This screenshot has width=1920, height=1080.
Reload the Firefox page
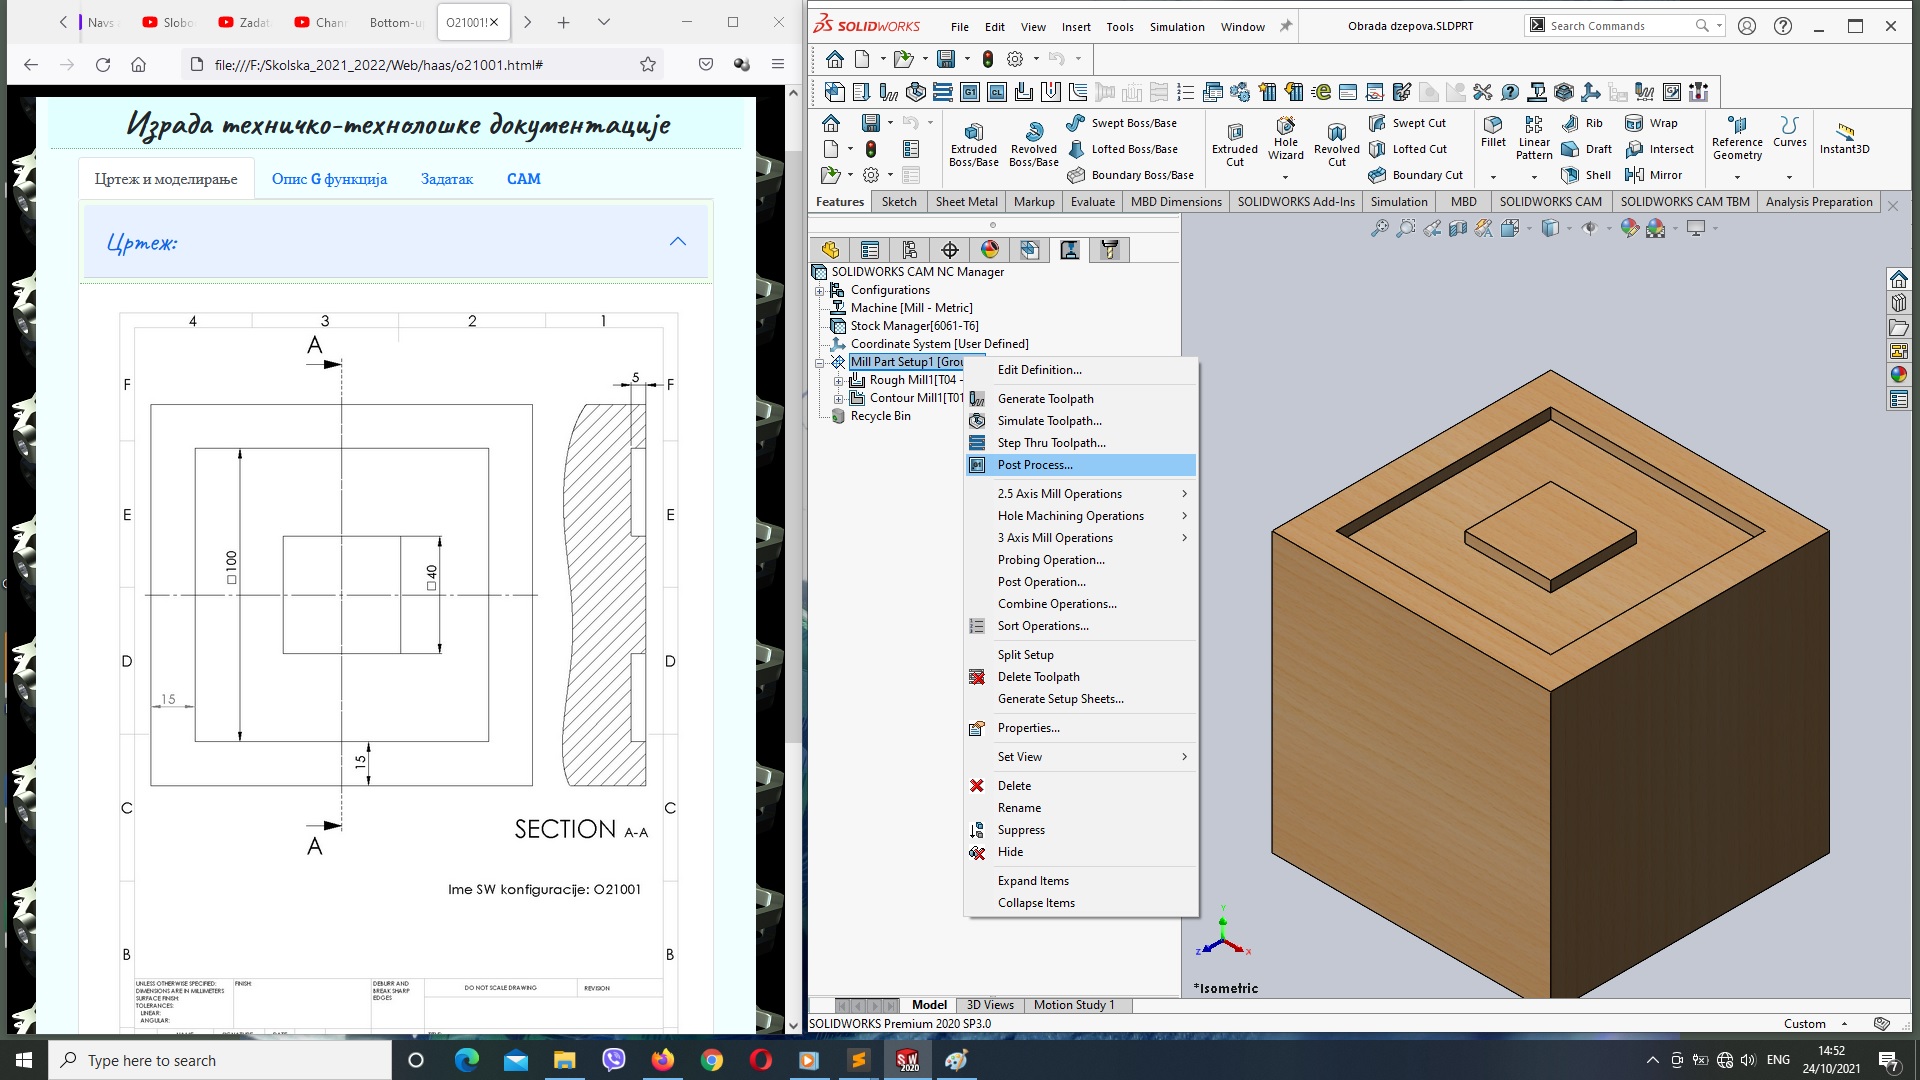coord(102,65)
